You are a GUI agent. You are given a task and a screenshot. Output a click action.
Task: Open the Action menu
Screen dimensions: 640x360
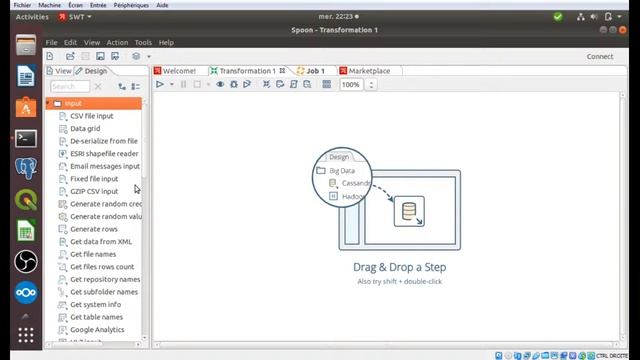coord(117,42)
